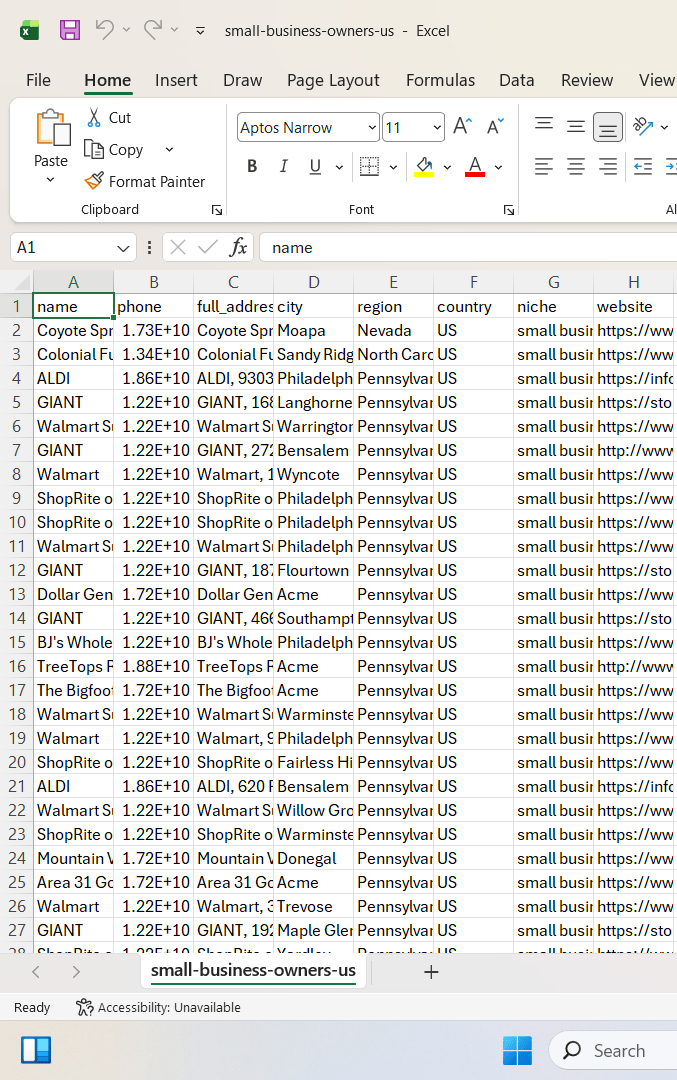This screenshot has width=677, height=1080.
Task: Expand border options arrow
Action: click(393, 167)
